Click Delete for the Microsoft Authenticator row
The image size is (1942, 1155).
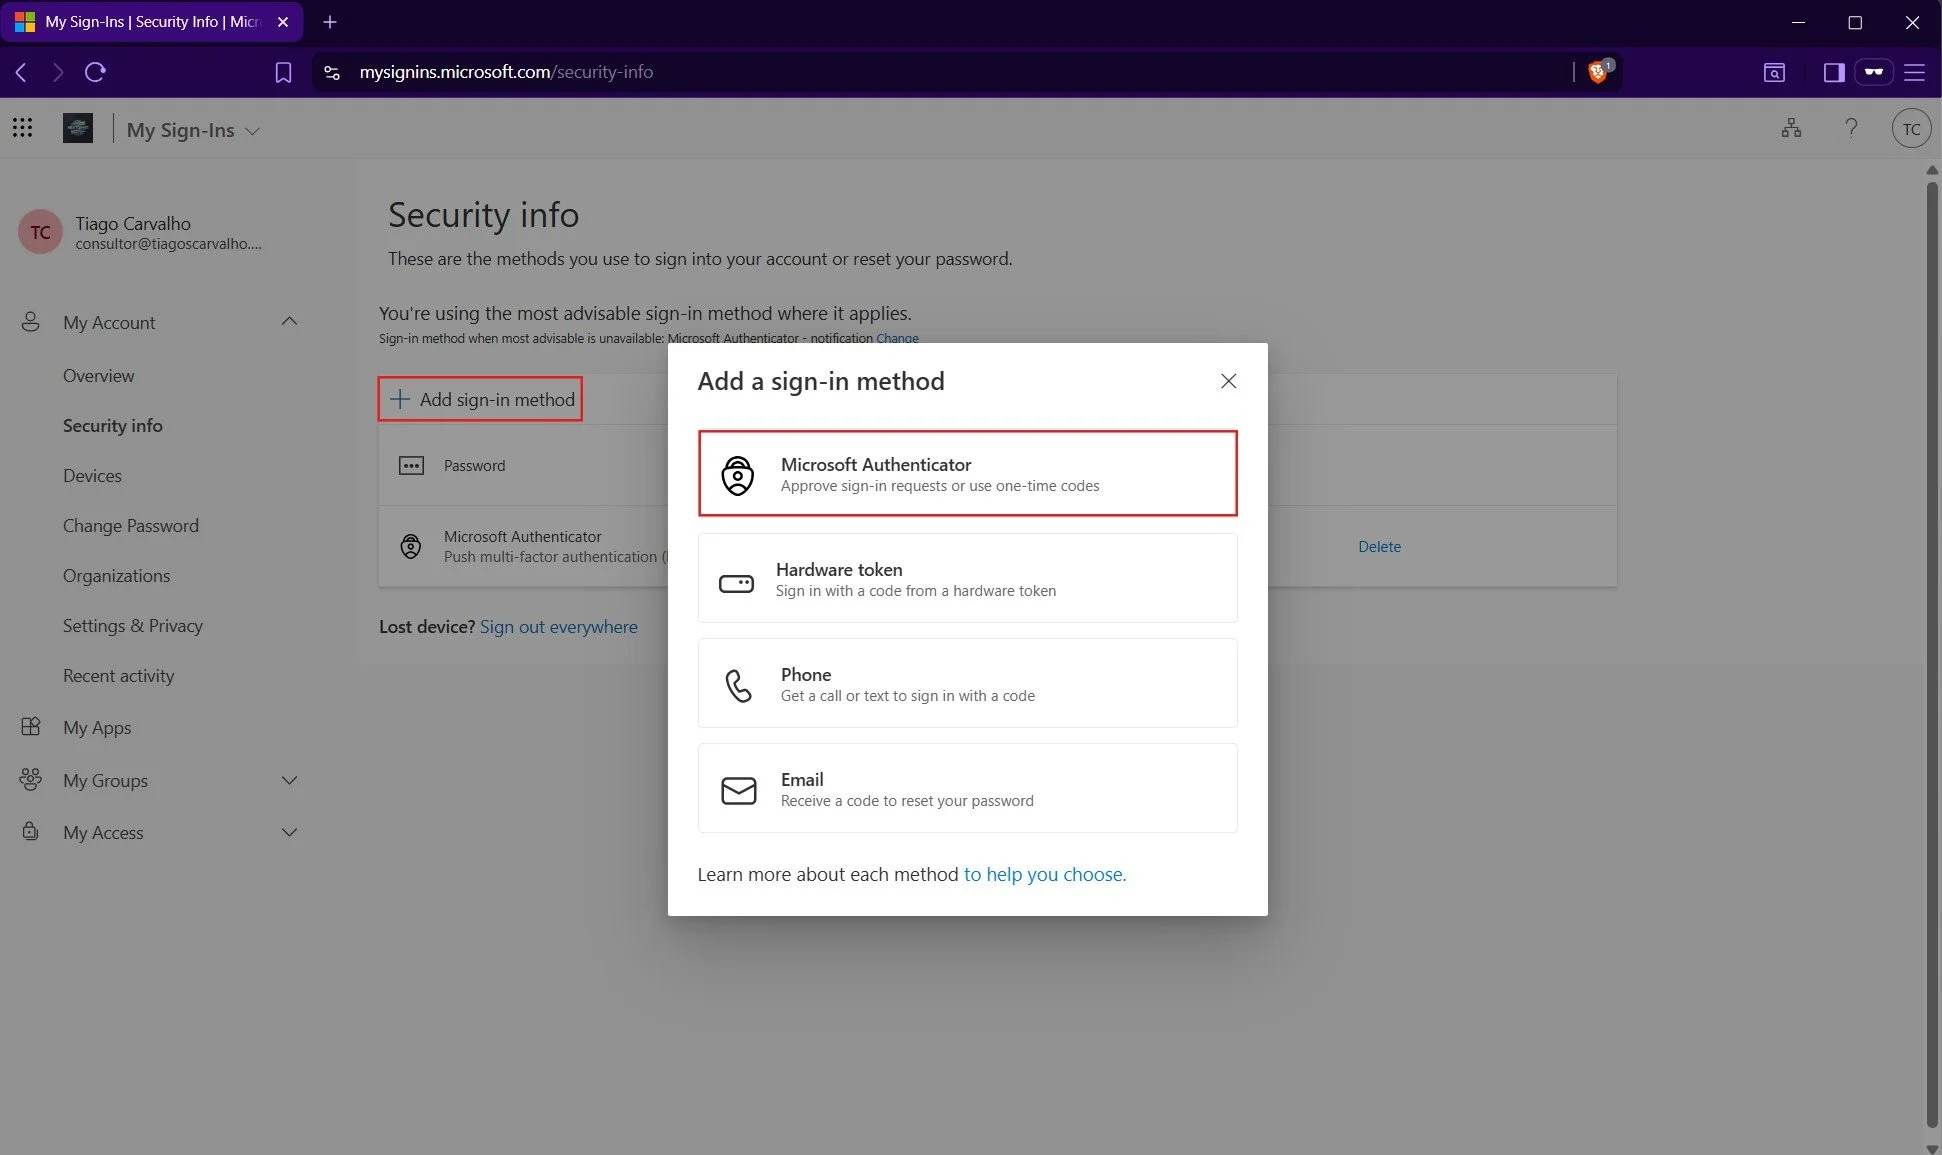click(x=1379, y=547)
